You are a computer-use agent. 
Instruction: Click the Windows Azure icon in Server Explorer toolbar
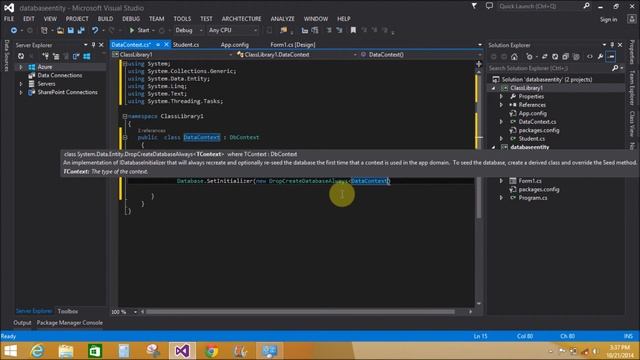(x=87, y=56)
